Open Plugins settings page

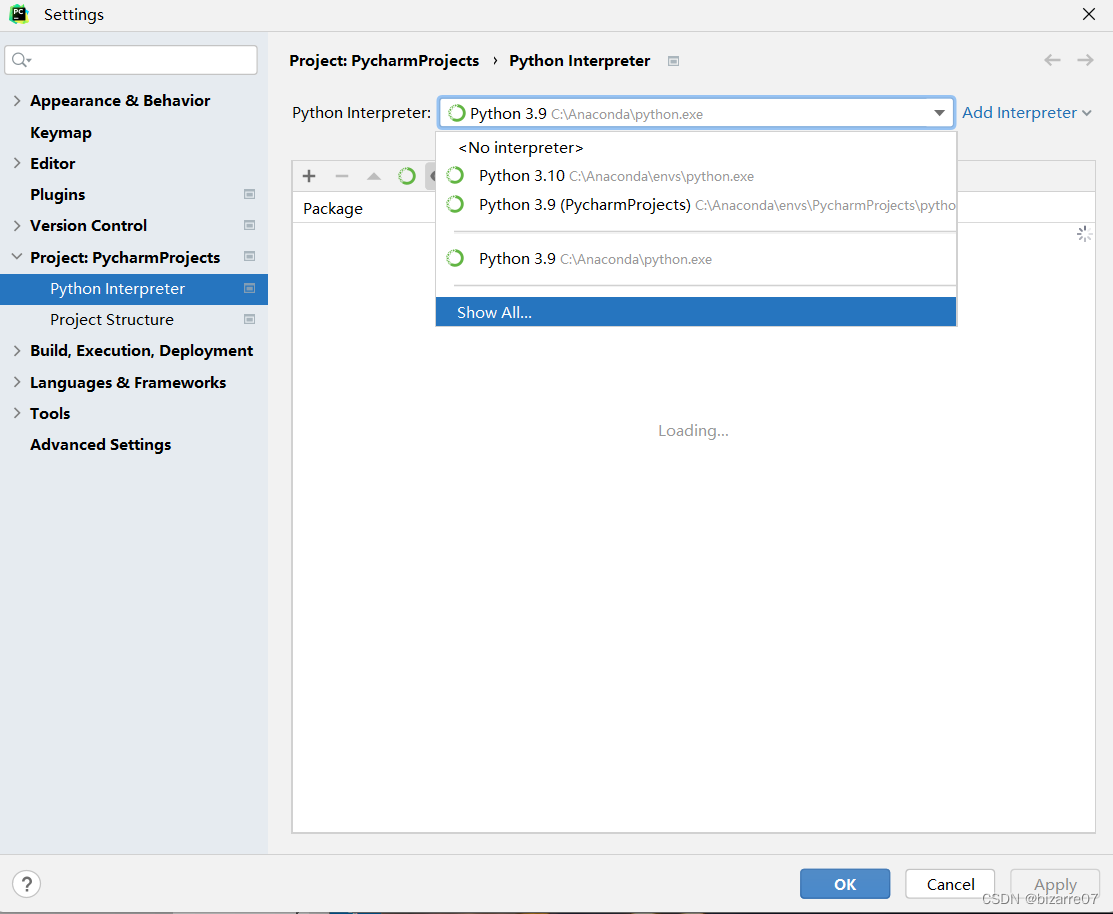pos(57,194)
